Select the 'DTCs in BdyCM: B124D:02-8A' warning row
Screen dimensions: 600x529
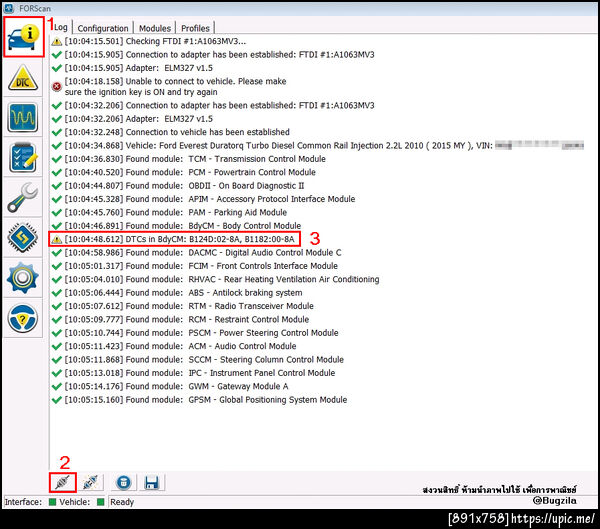(x=173, y=239)
